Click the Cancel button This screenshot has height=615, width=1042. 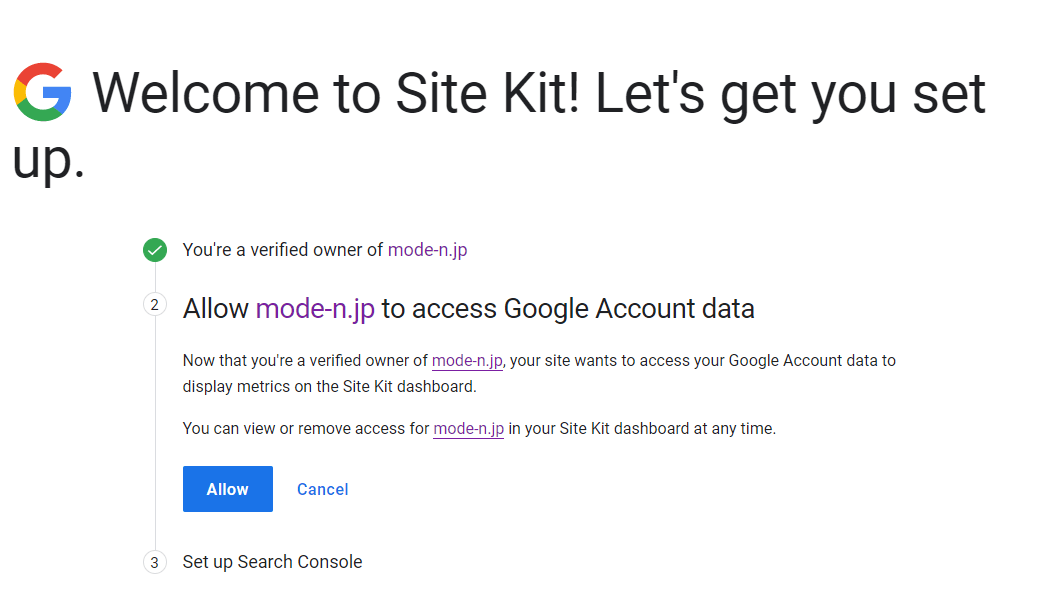322,489
